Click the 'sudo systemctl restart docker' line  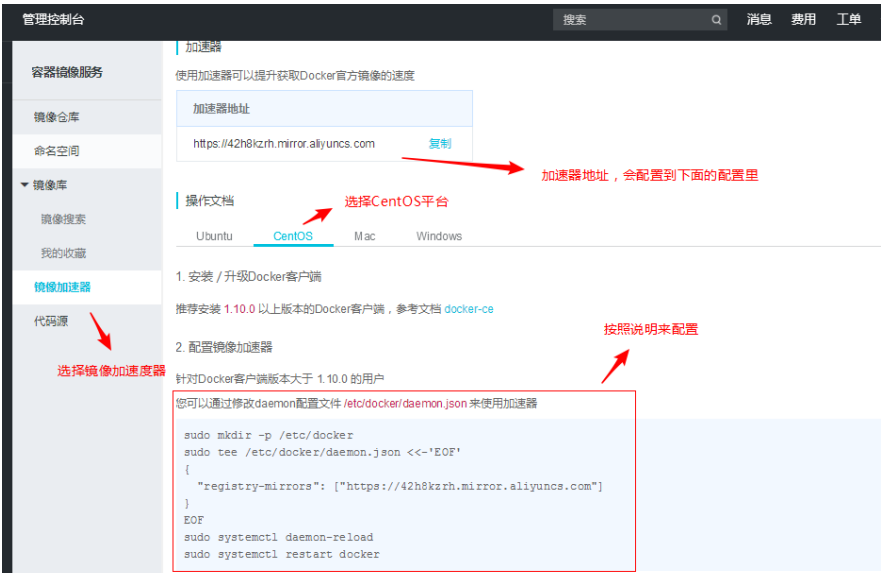[282, 554]
